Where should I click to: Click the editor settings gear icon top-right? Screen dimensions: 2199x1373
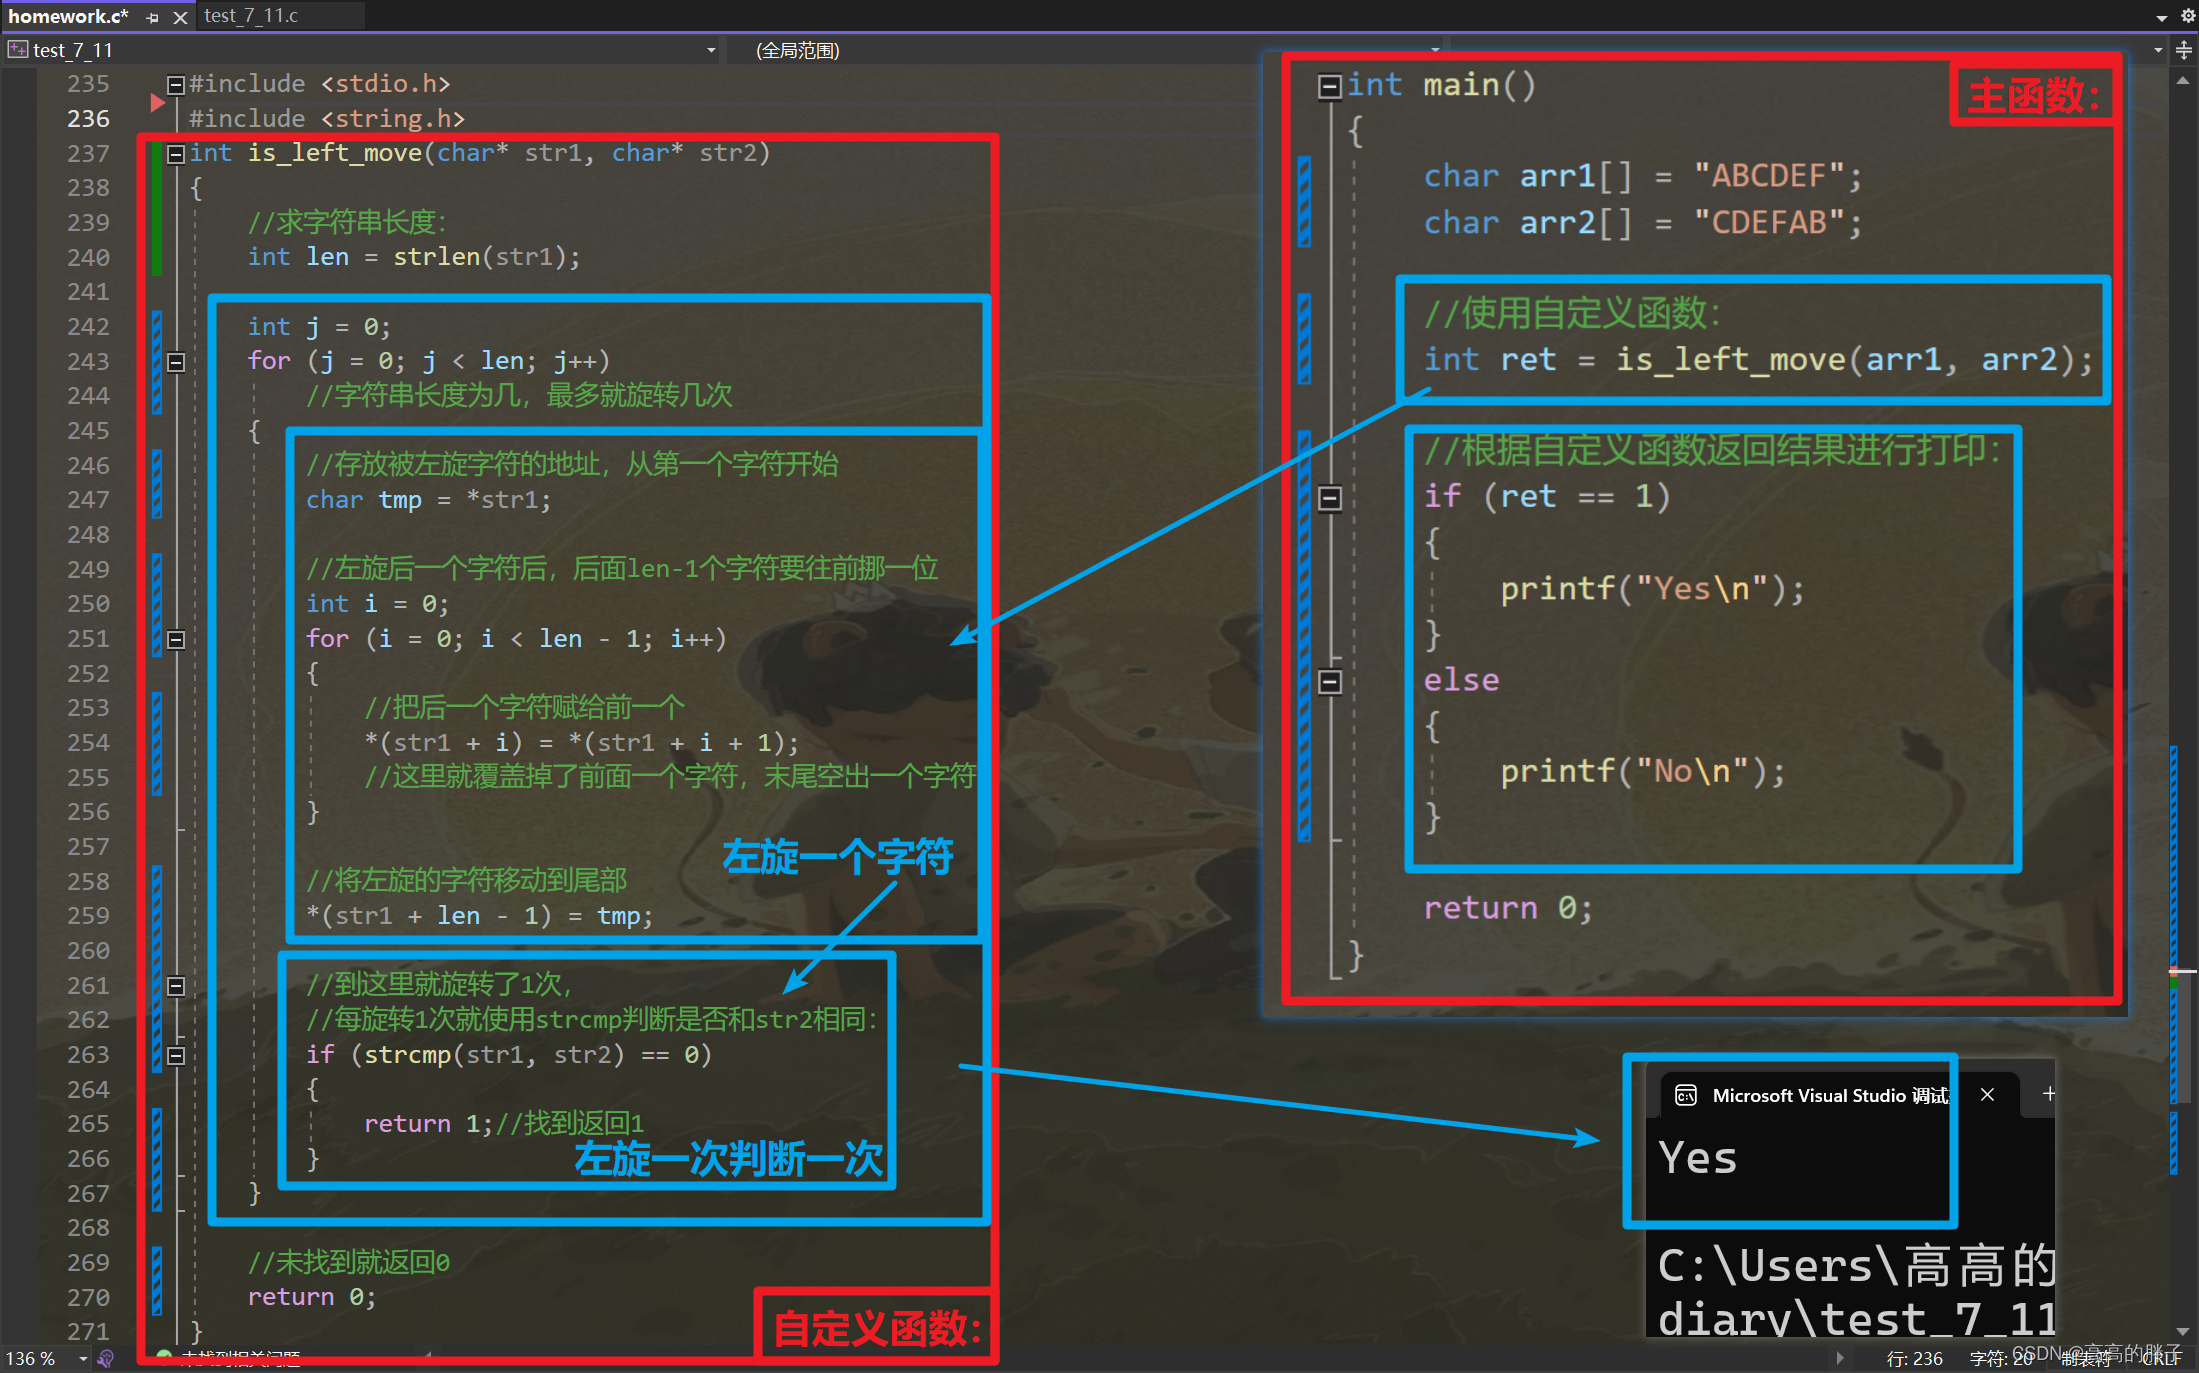point(2187,16)
